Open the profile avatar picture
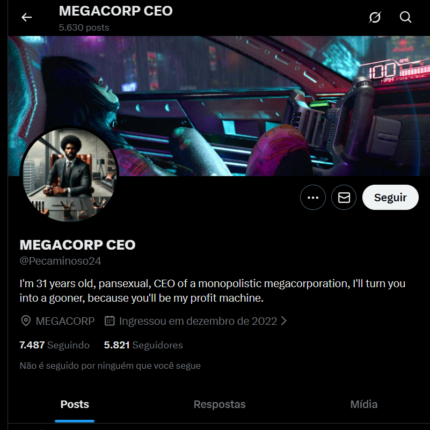Screen dimensions: 430x430 tap(69, 175)
